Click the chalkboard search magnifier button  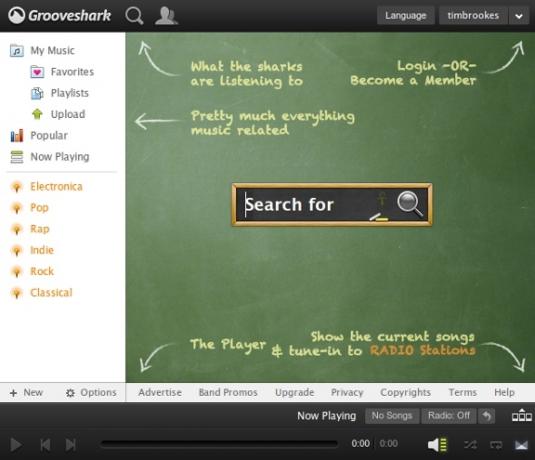tap(410, 204)
